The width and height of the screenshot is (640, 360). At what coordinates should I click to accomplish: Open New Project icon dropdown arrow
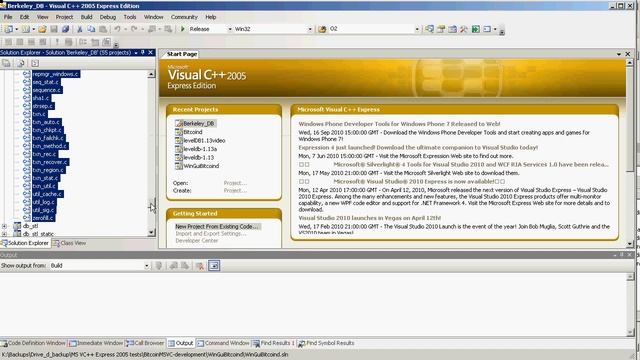(x=16, y=29)
